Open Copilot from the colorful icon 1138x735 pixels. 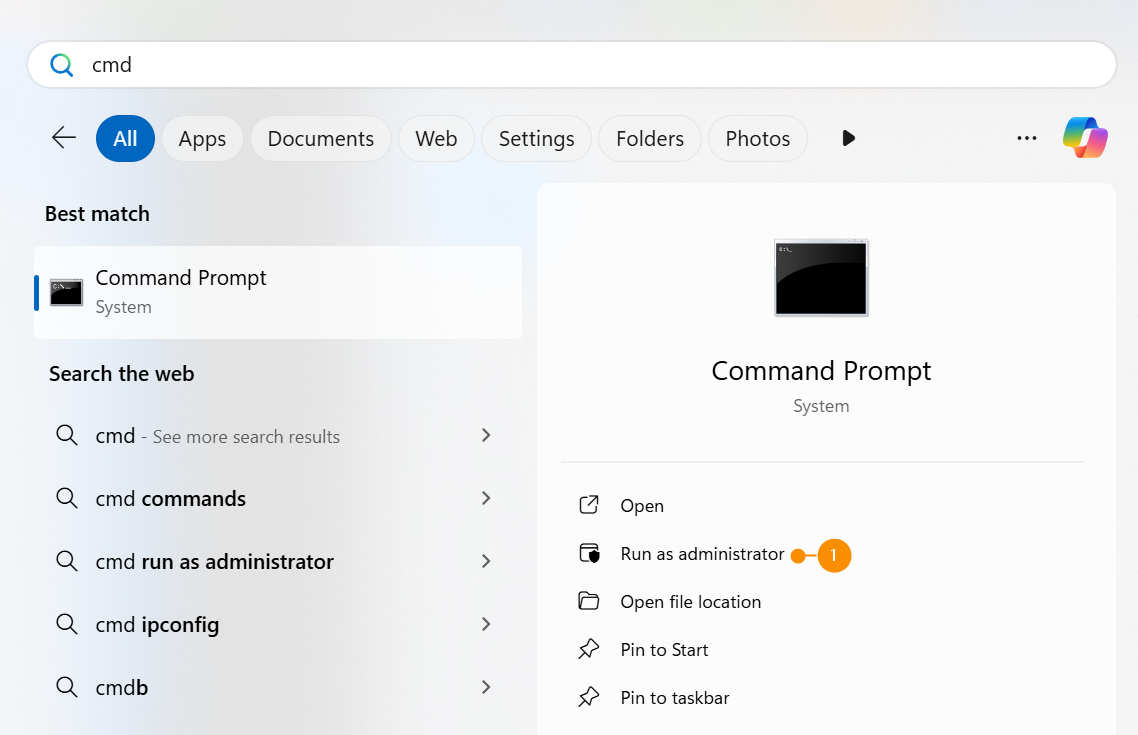coord(1085,138)
